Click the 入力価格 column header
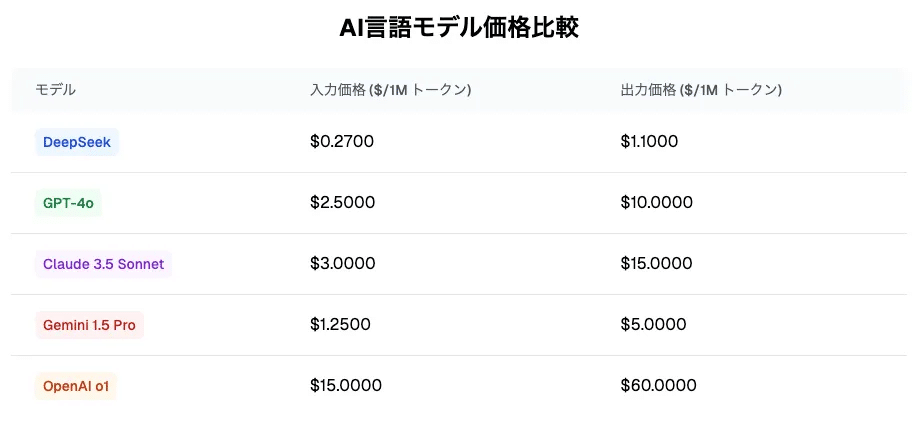This screenshot has width=924, height=436. coord(391,90)
